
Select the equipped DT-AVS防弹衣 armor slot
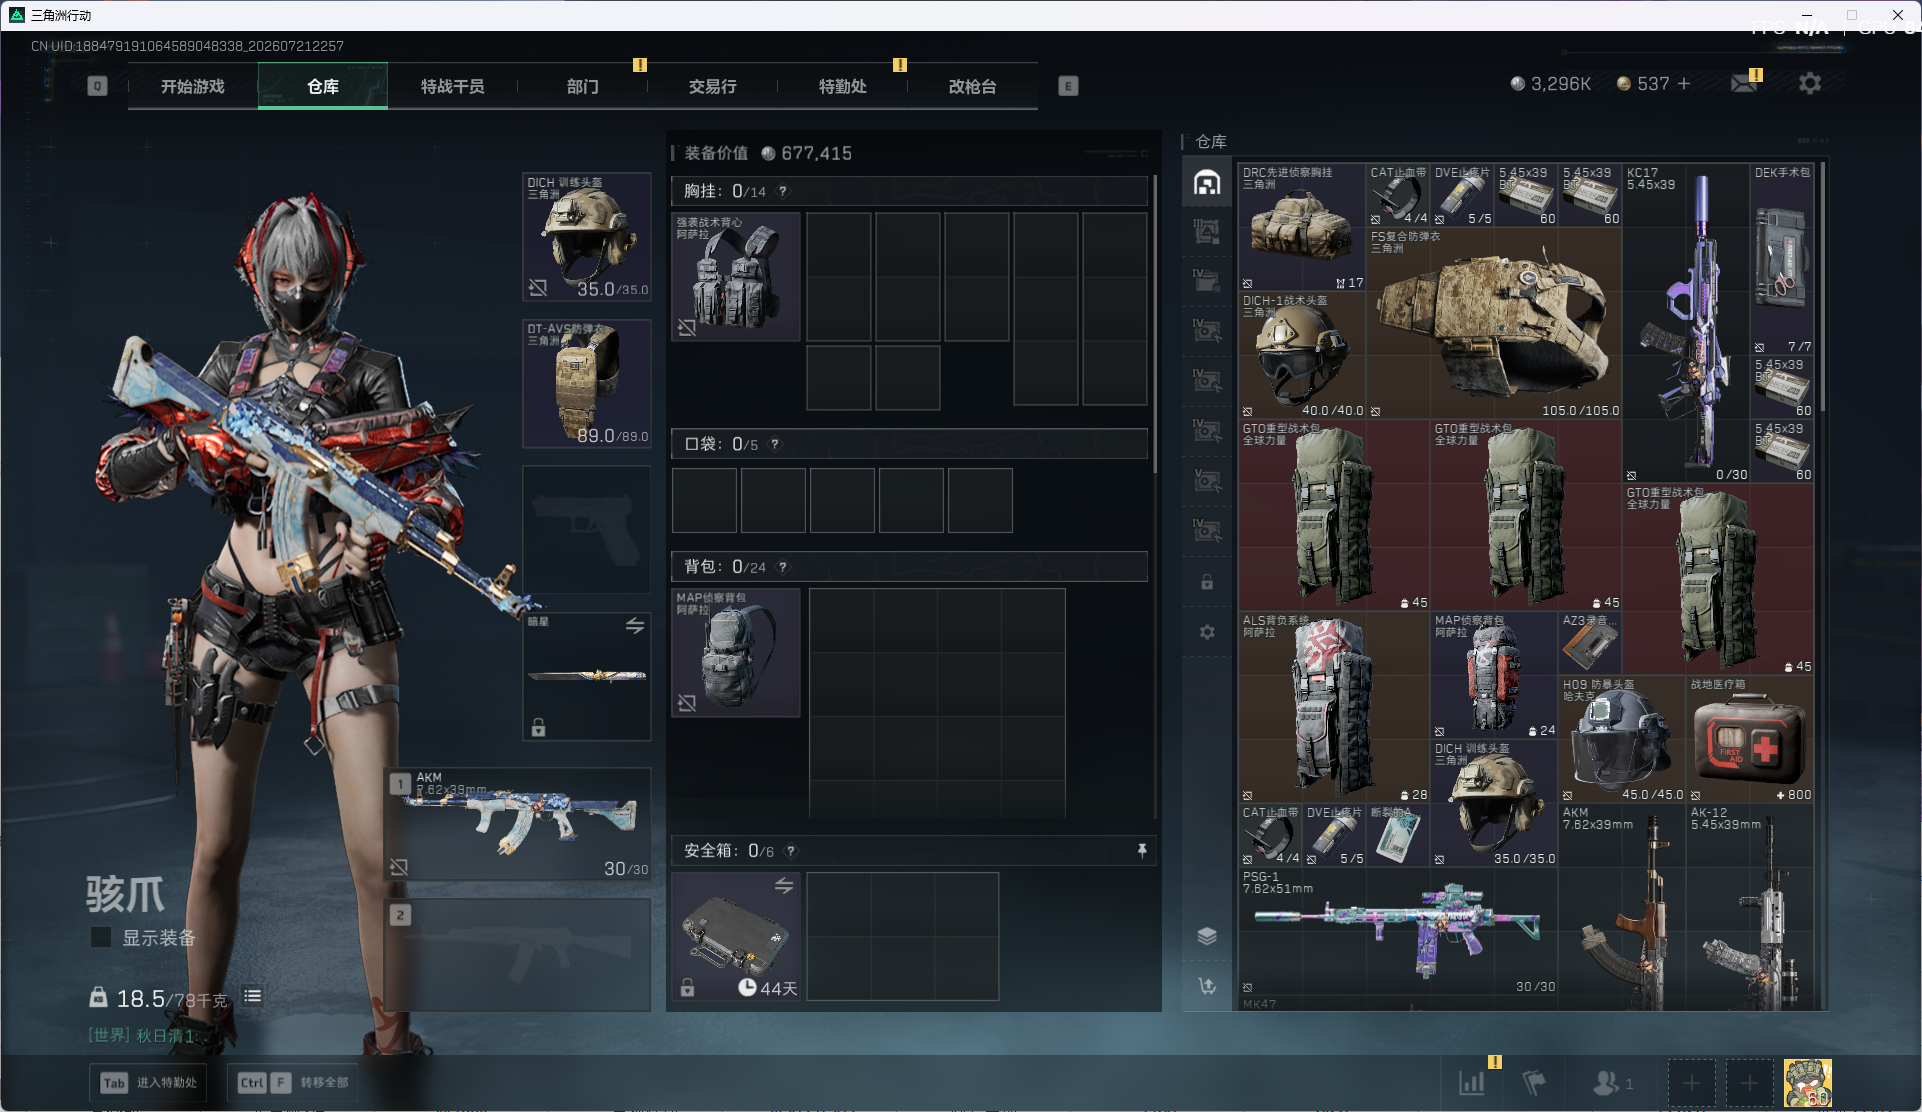pyautogui.click(x=587, y=384)
